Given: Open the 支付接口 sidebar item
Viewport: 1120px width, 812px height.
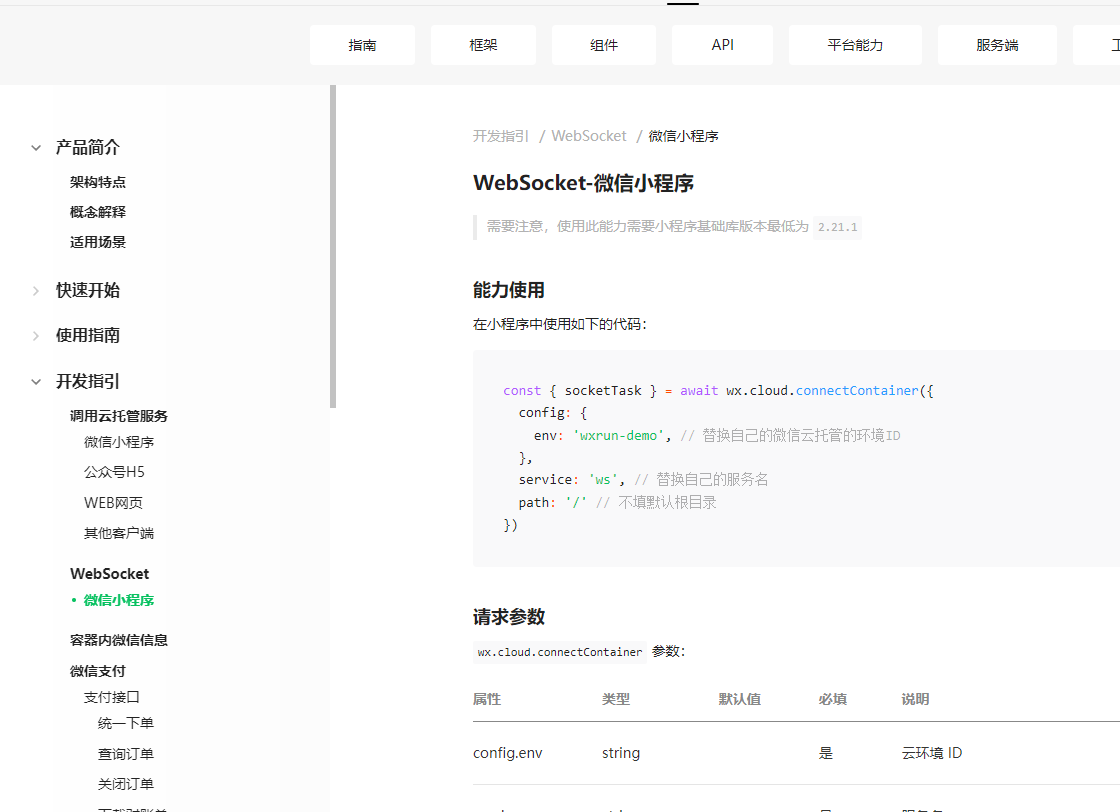Looking at the screenshot, I should pos(111,697).
